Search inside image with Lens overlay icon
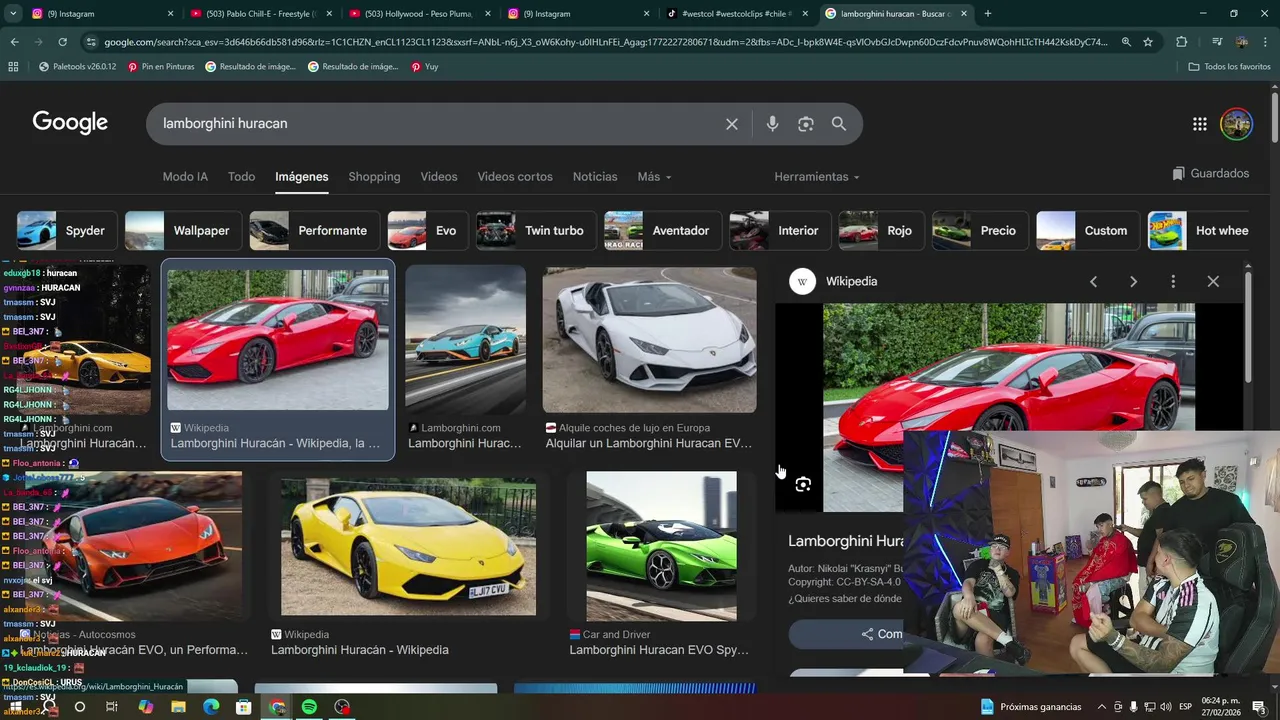This screenshot has height=720, width=1280. coord(803,485)
